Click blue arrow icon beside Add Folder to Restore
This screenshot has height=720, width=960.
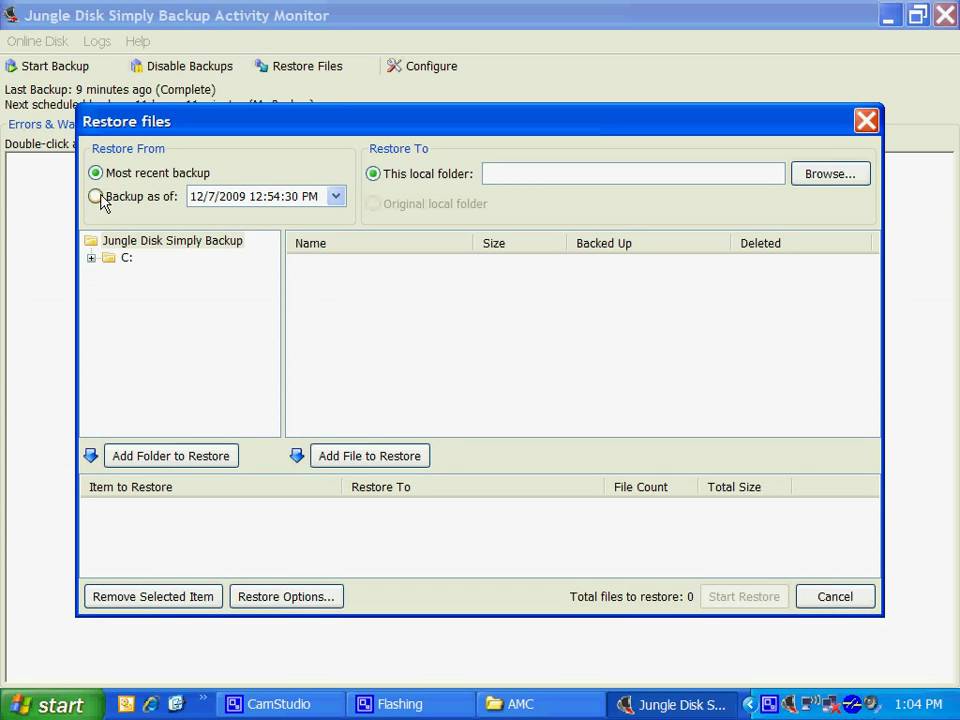tap(91, 456)
